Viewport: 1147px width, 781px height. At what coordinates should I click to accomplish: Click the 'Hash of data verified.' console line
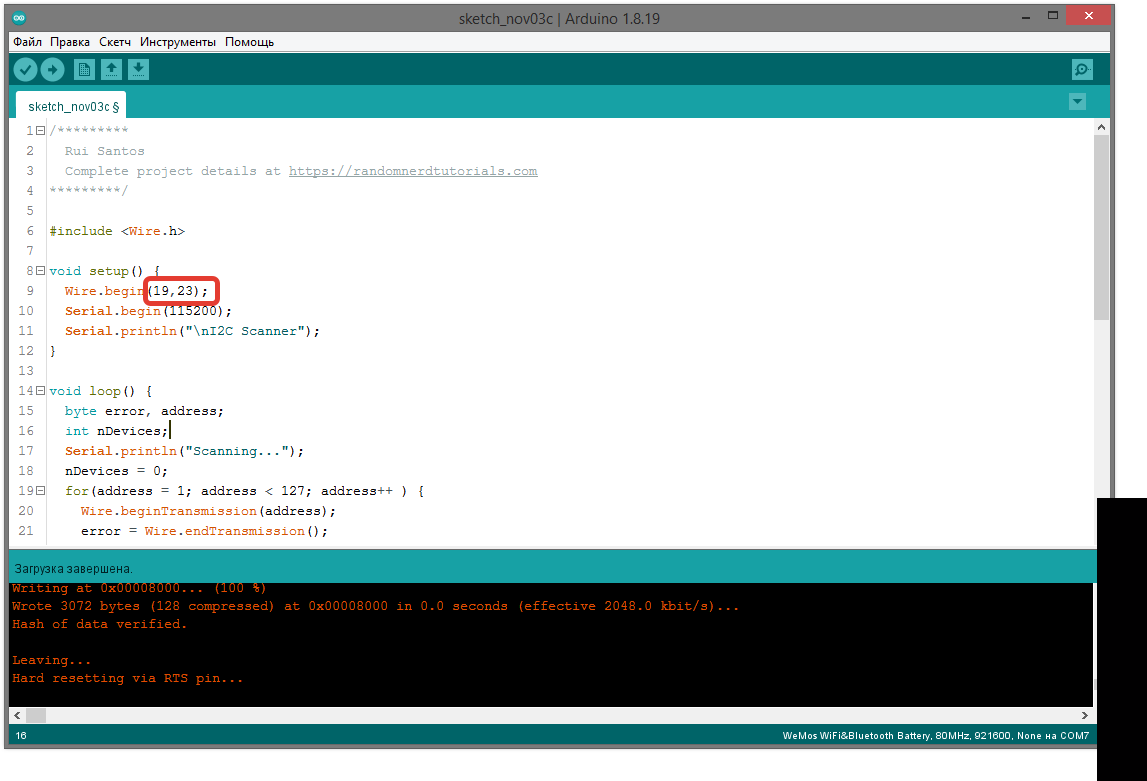point(99,624)
